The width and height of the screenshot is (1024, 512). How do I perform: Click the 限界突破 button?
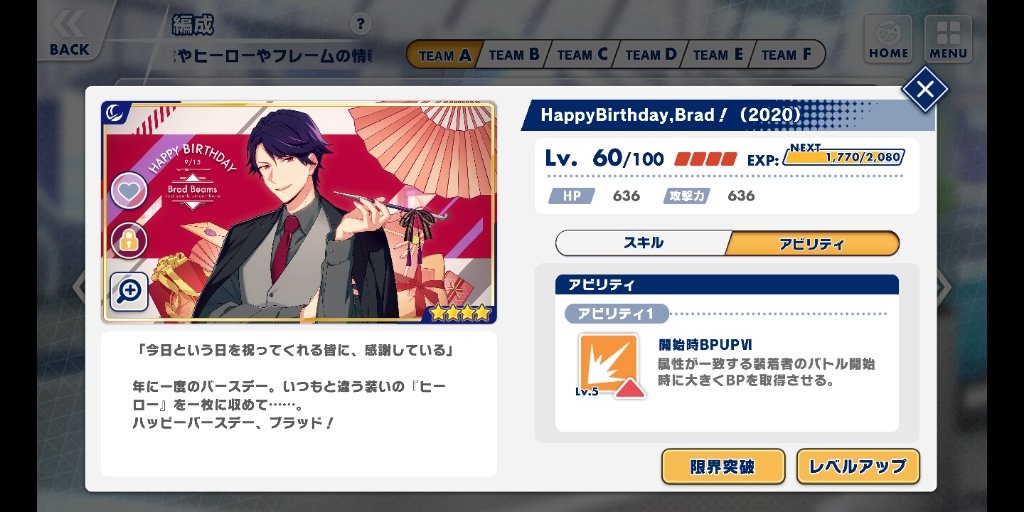723,466
